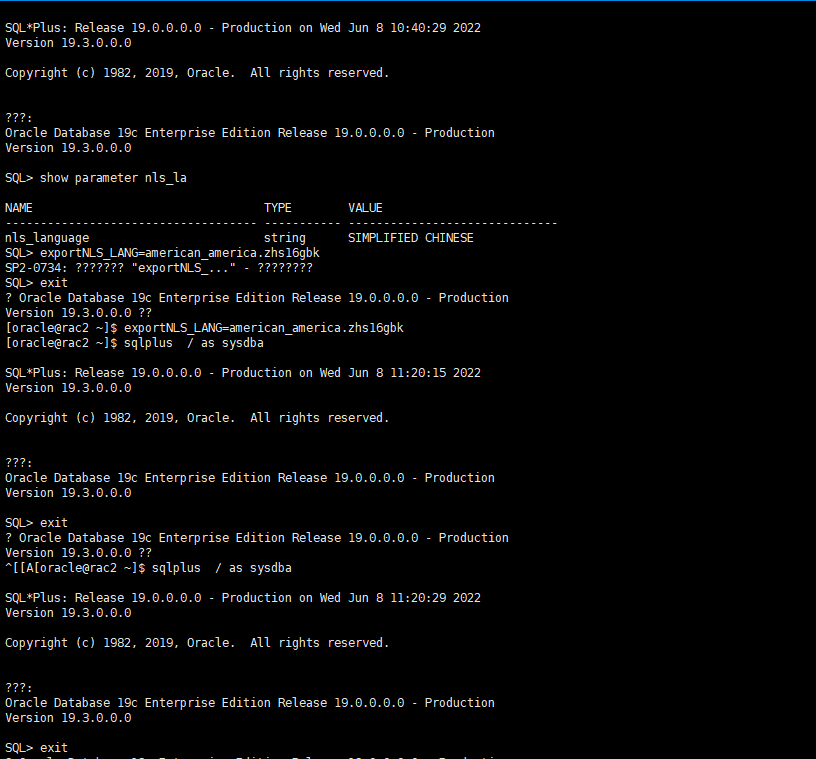Viewport: 816px width, 759px height.
Task: Click the ^[[A escape sequence text
Action: point(19,568)
